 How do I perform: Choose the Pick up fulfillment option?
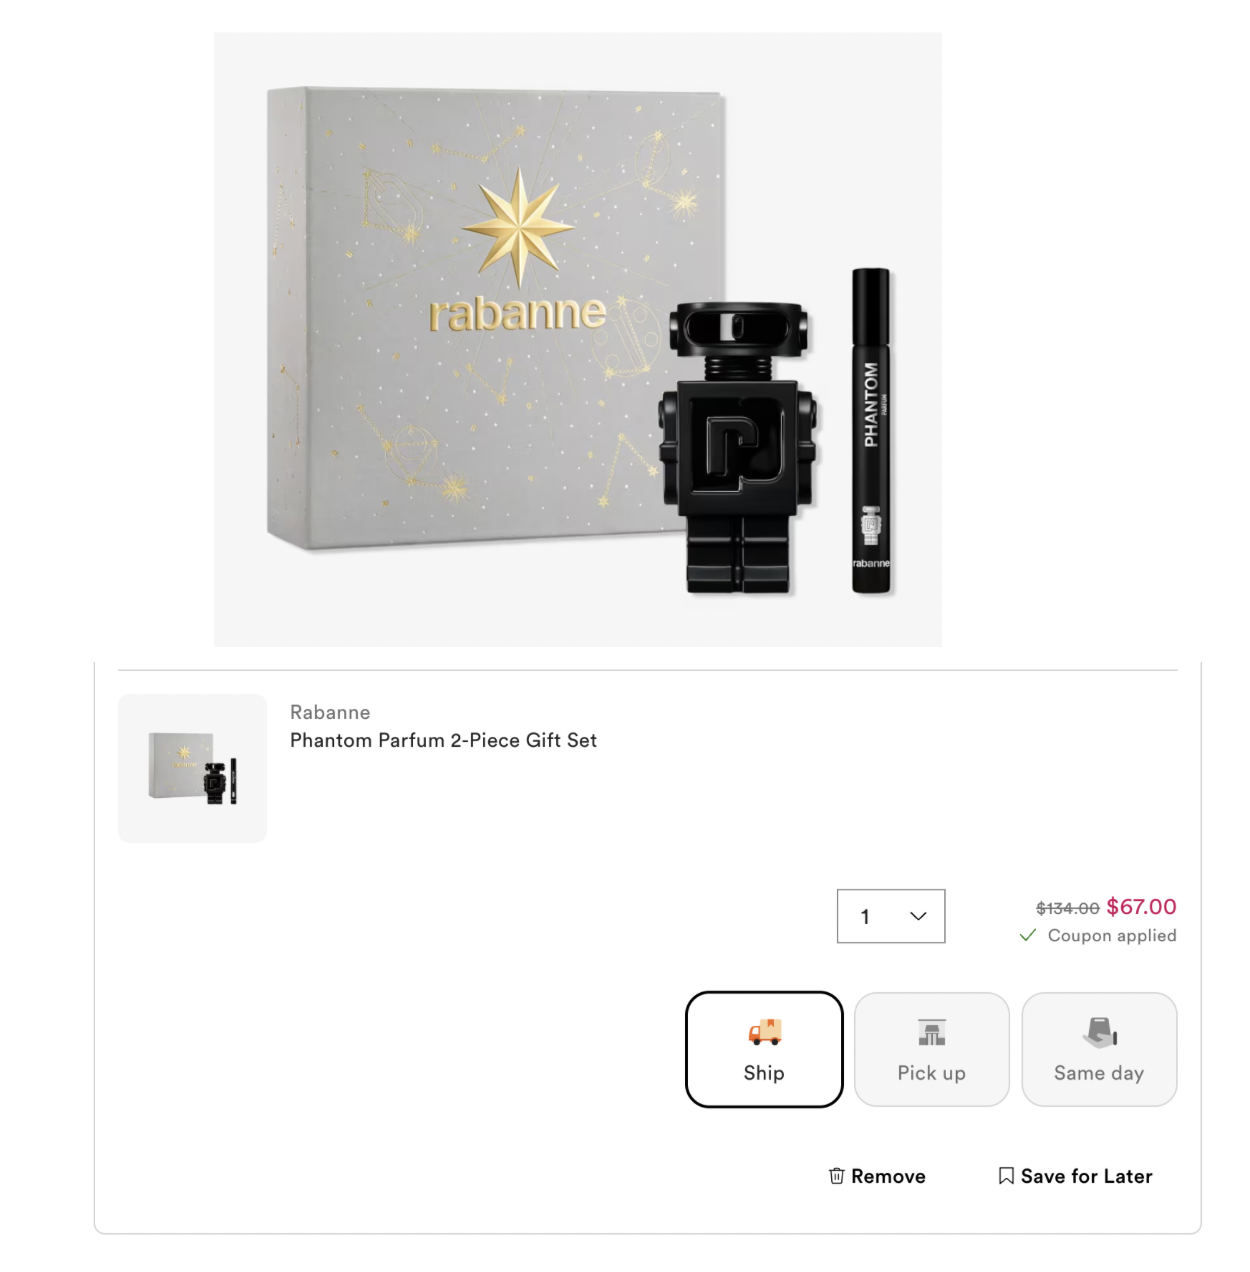click(x=932, y=1049)
